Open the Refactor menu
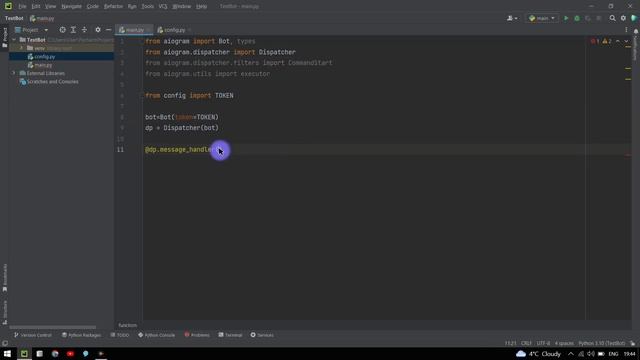This screenshot has width=640, height=360. pos(113,7)
